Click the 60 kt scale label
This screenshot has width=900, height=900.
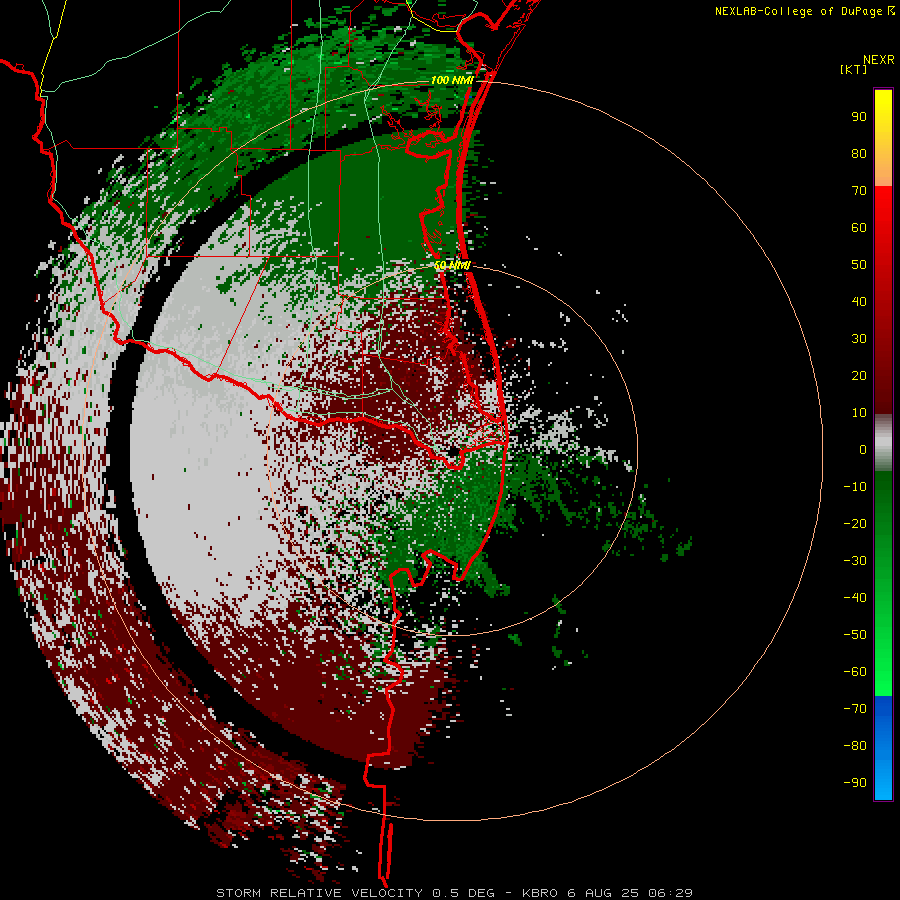tap(859, 228)
